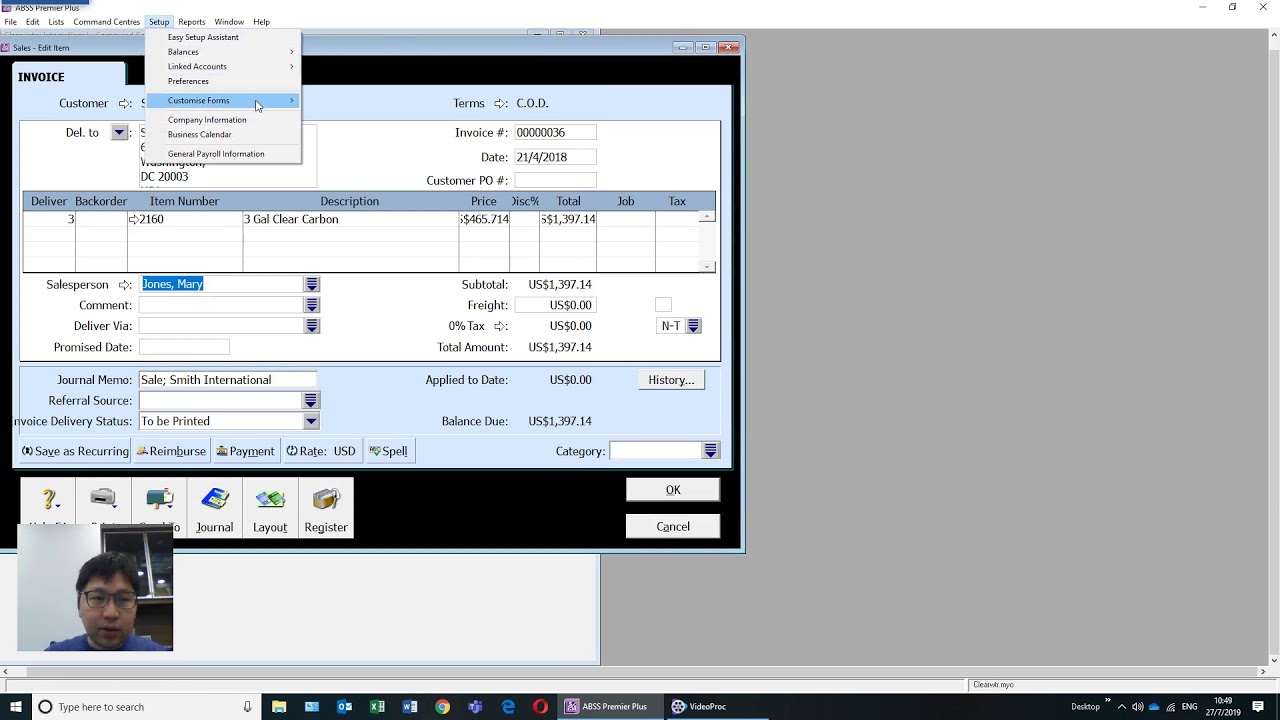Viewport: 1280px width, 720px height.
Task: Click the Promised Date field
Action: coord(184,347)
